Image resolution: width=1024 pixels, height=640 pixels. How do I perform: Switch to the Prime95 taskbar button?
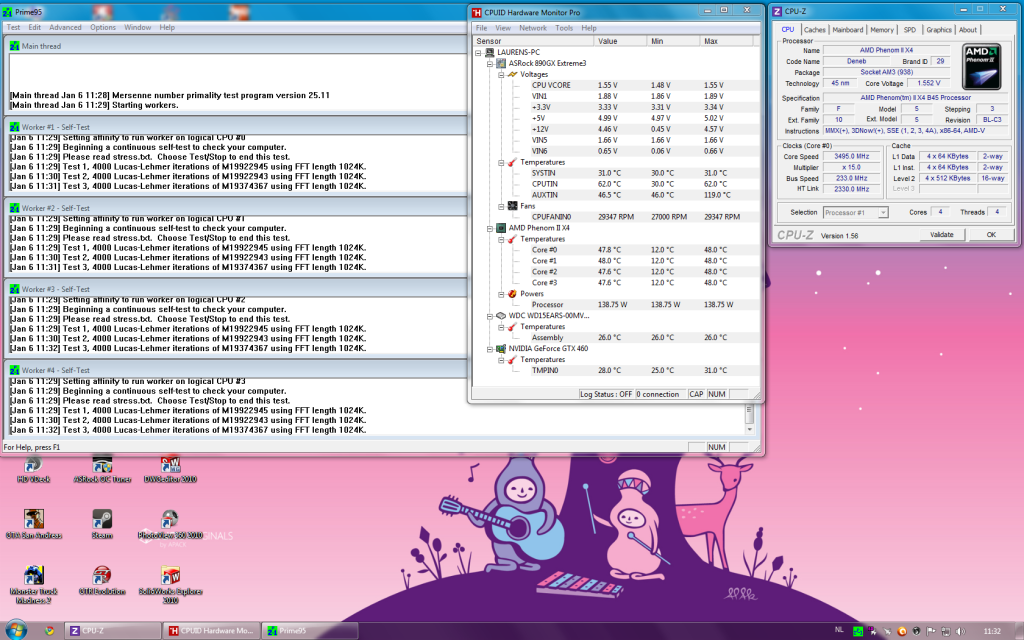click(x=310, y=631)
